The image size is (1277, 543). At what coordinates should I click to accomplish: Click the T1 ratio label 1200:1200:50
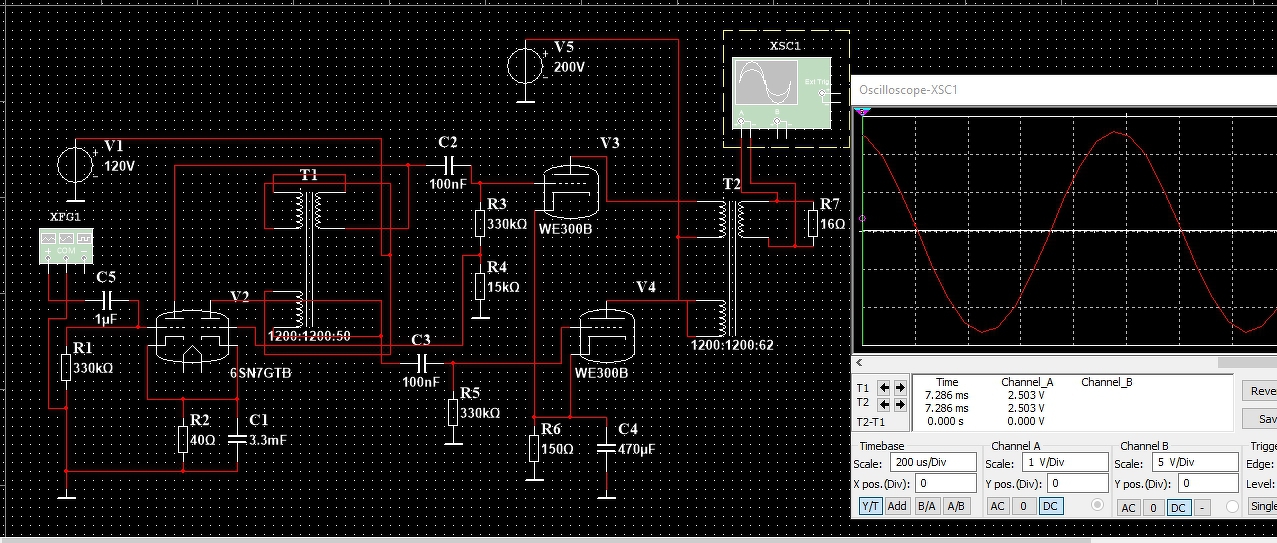pyautogui.click(x=309, y=336)
